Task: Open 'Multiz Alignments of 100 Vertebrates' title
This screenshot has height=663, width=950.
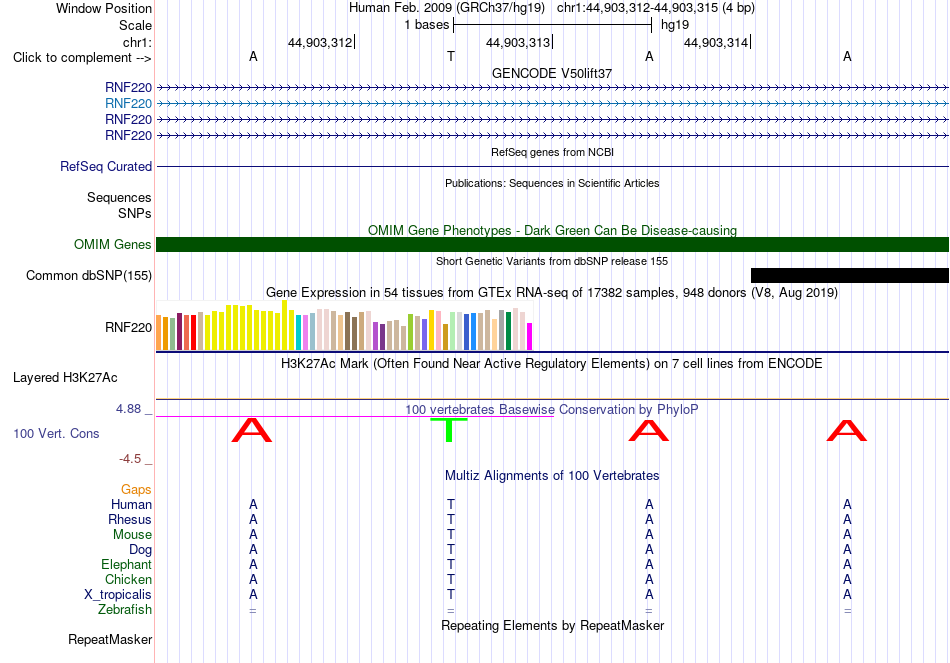Action: coord(552,476)
